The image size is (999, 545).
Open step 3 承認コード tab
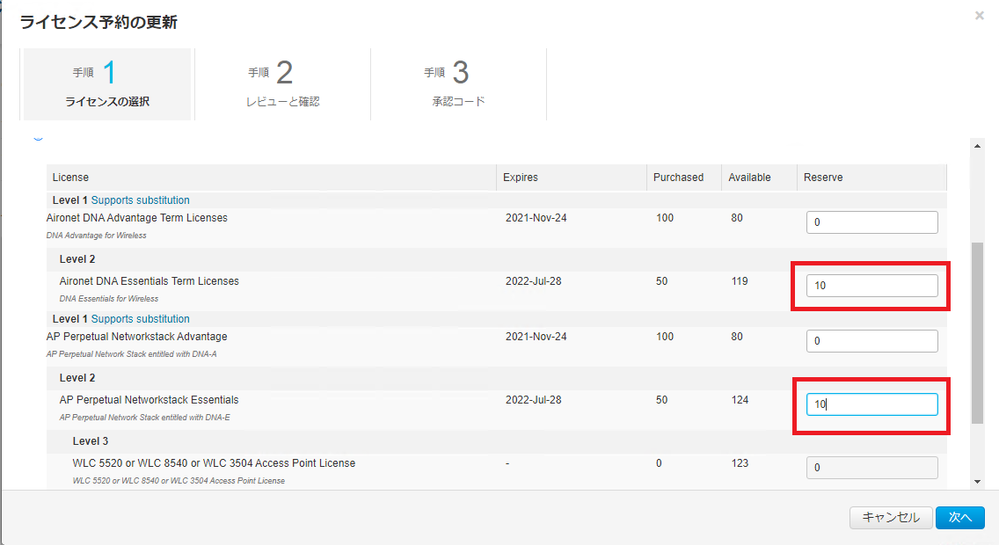click(x=459, y=84)
